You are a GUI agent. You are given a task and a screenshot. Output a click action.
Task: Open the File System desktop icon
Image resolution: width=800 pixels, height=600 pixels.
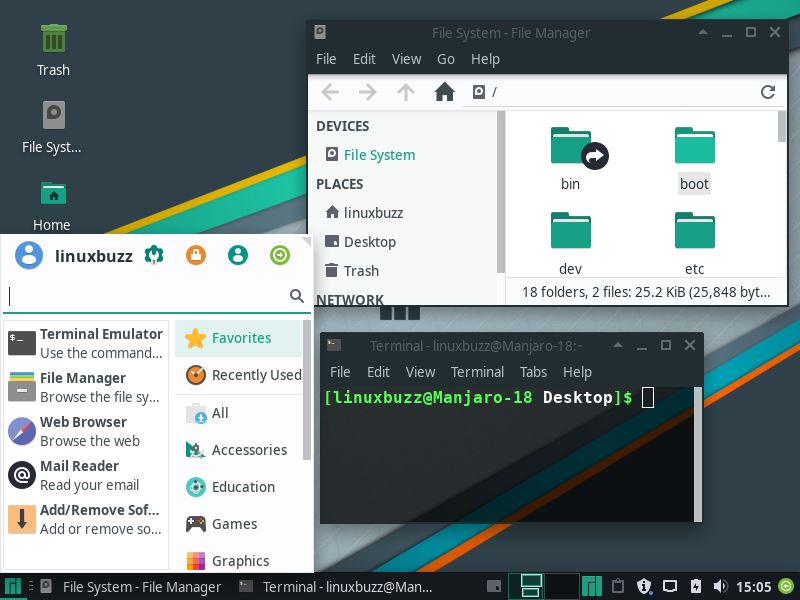pos(54,115)
